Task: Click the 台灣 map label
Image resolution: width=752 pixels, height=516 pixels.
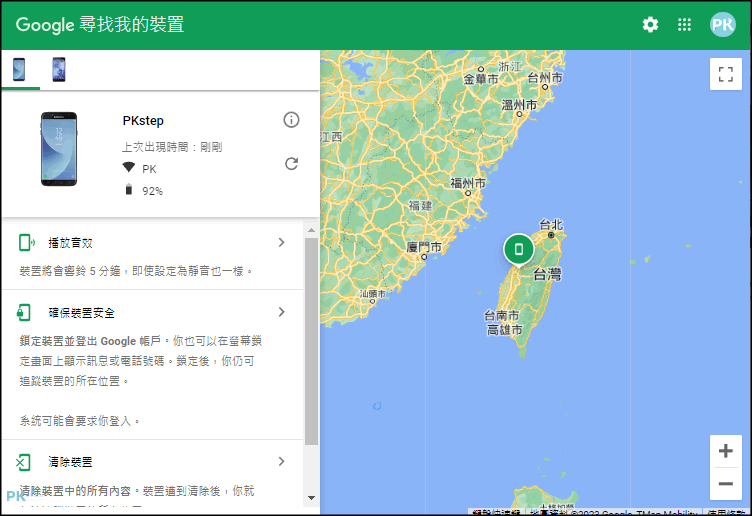Action: 547,274
